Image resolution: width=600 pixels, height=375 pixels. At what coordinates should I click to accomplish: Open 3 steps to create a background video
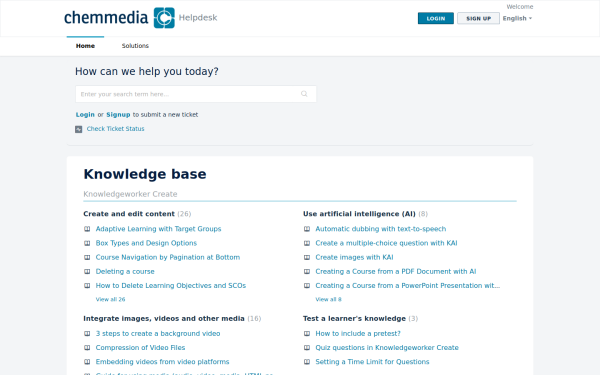(x=158, y=333)
